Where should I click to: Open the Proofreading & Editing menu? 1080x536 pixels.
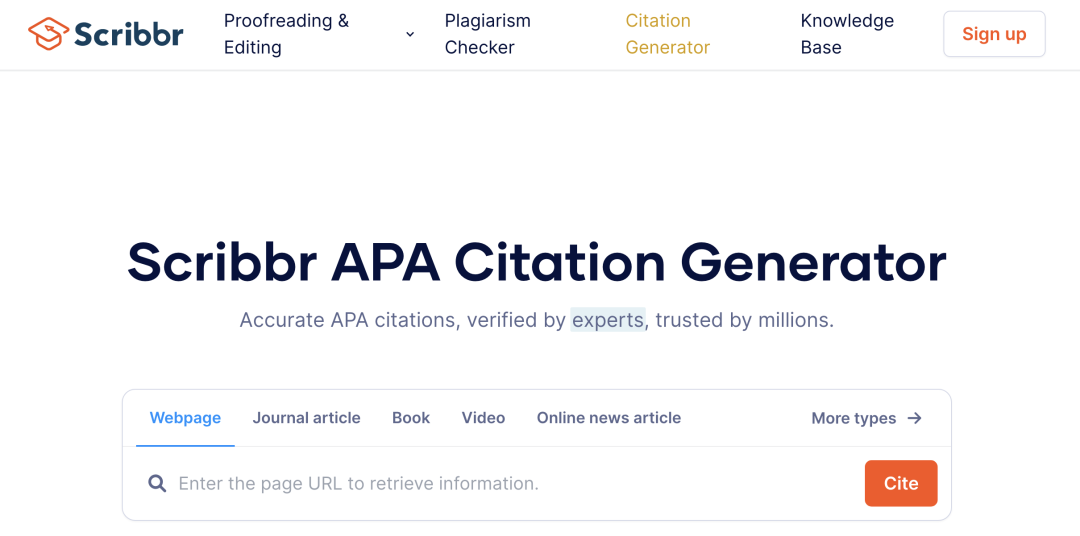pyautogui.click(x=287, y=34)
